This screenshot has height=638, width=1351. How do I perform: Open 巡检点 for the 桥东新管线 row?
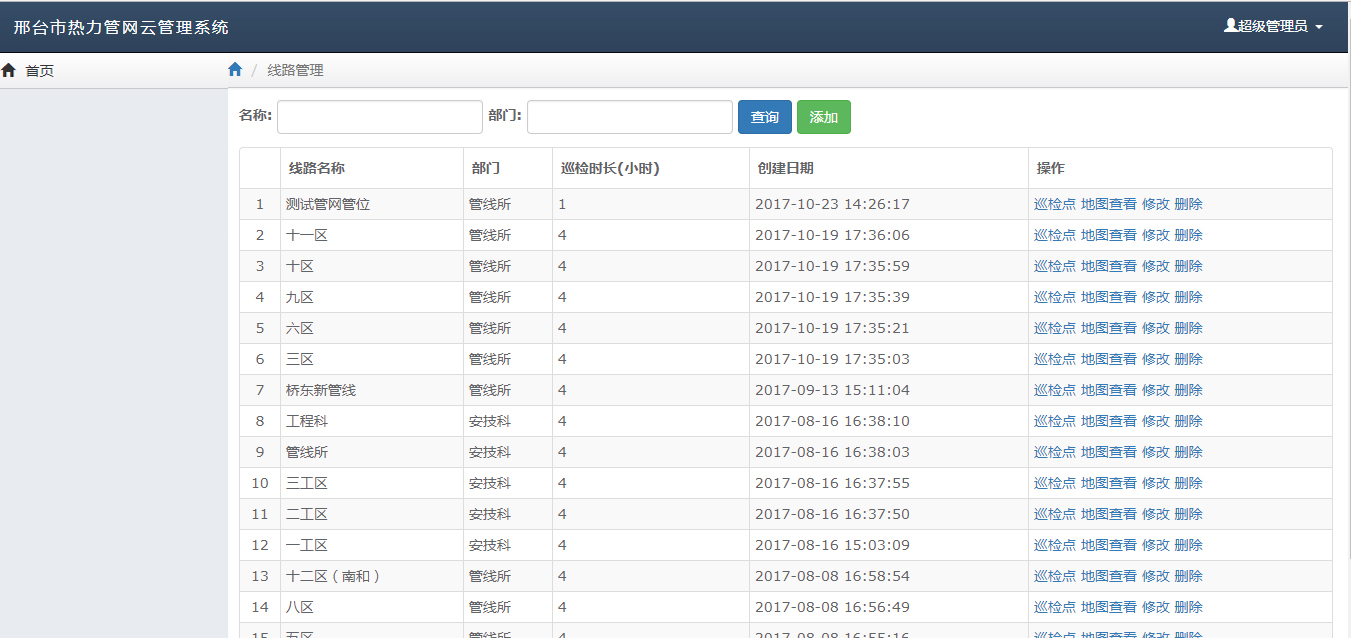coord(1054,390)
